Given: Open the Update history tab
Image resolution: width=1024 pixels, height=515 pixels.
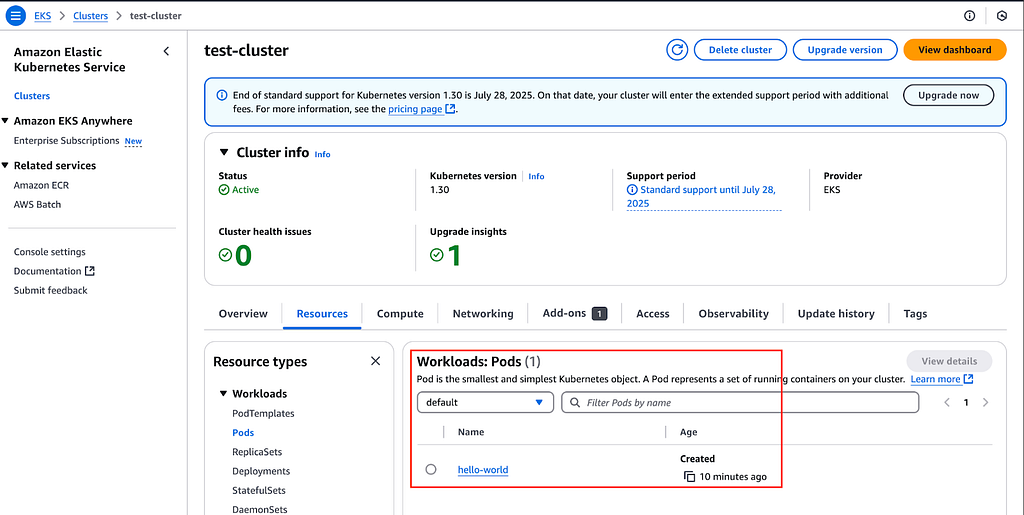Looking at the screenshot, I should 836,313.
